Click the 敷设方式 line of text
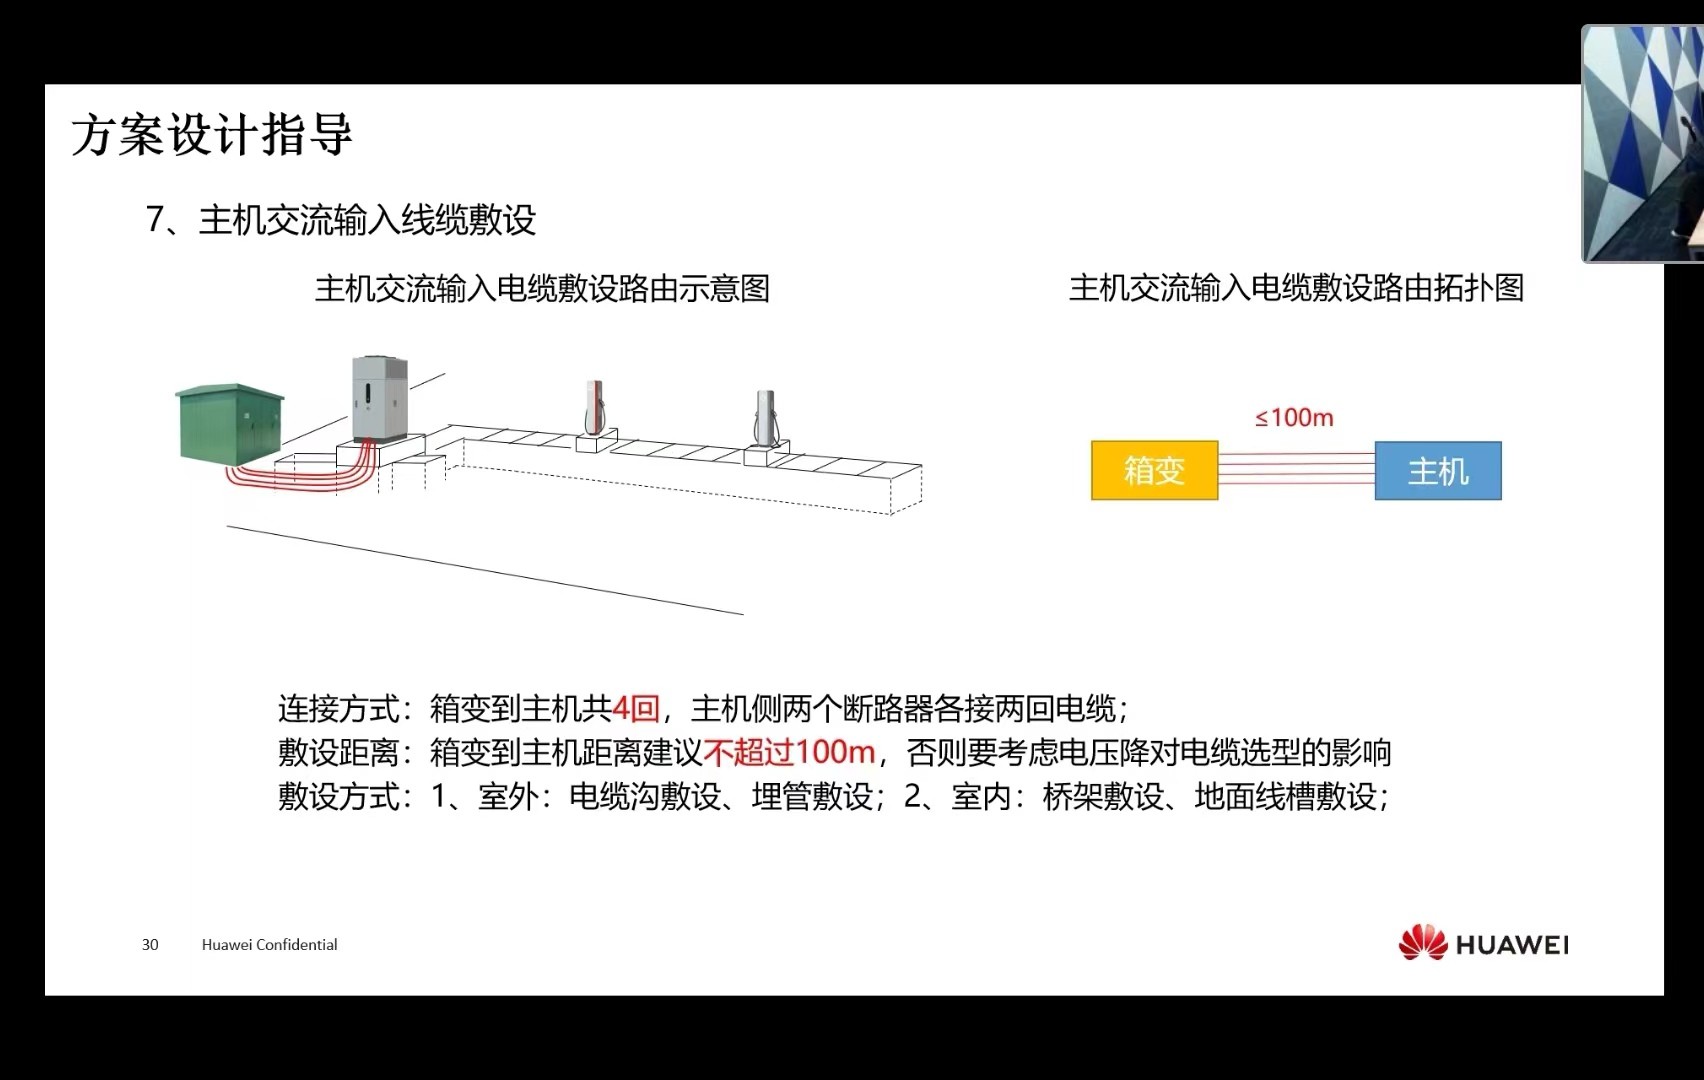This screenshot has height=1080, width=1704. pos(834,797)
